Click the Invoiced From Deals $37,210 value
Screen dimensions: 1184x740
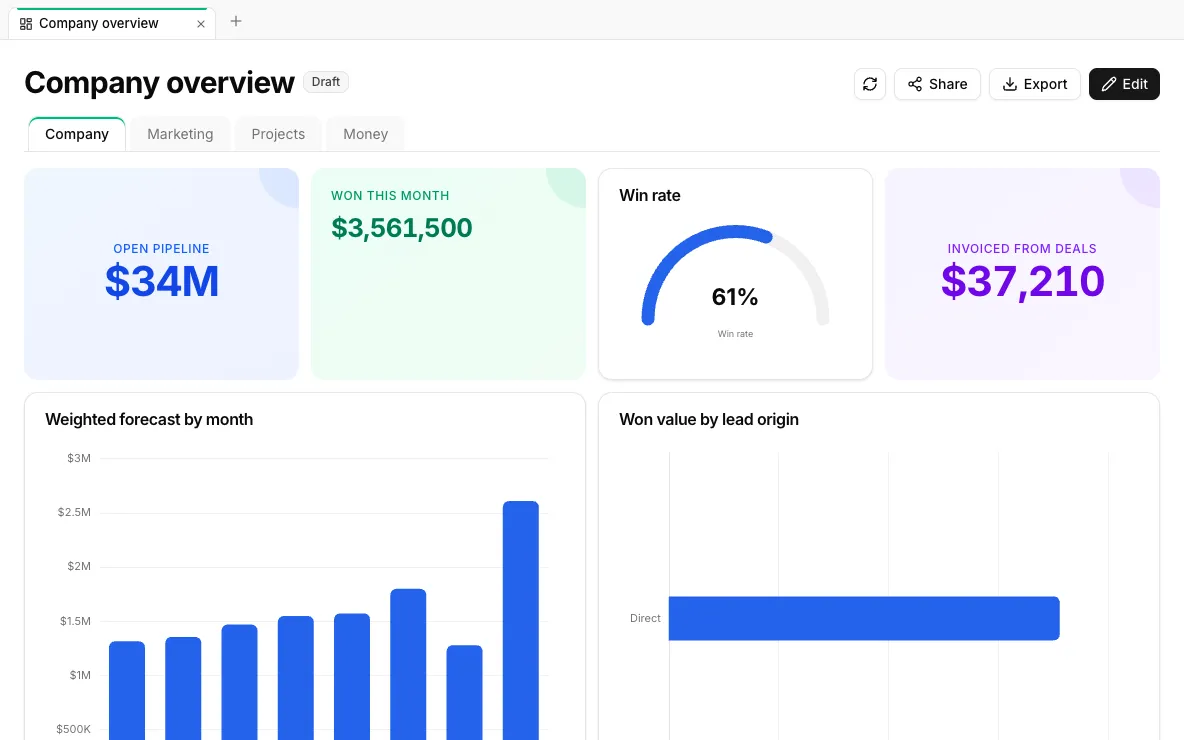click(x=1022, y=281)
